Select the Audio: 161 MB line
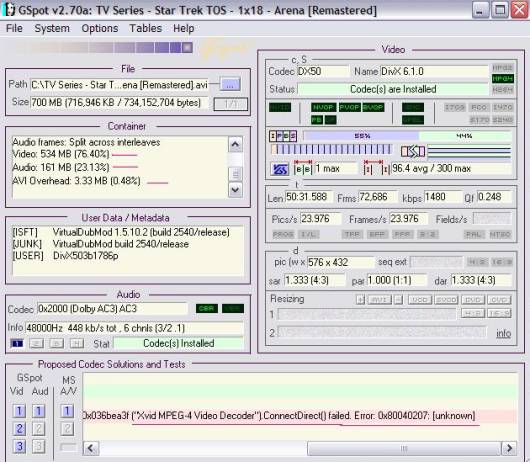The height and width of the screenshot is (462, 530). pos(61,167)
